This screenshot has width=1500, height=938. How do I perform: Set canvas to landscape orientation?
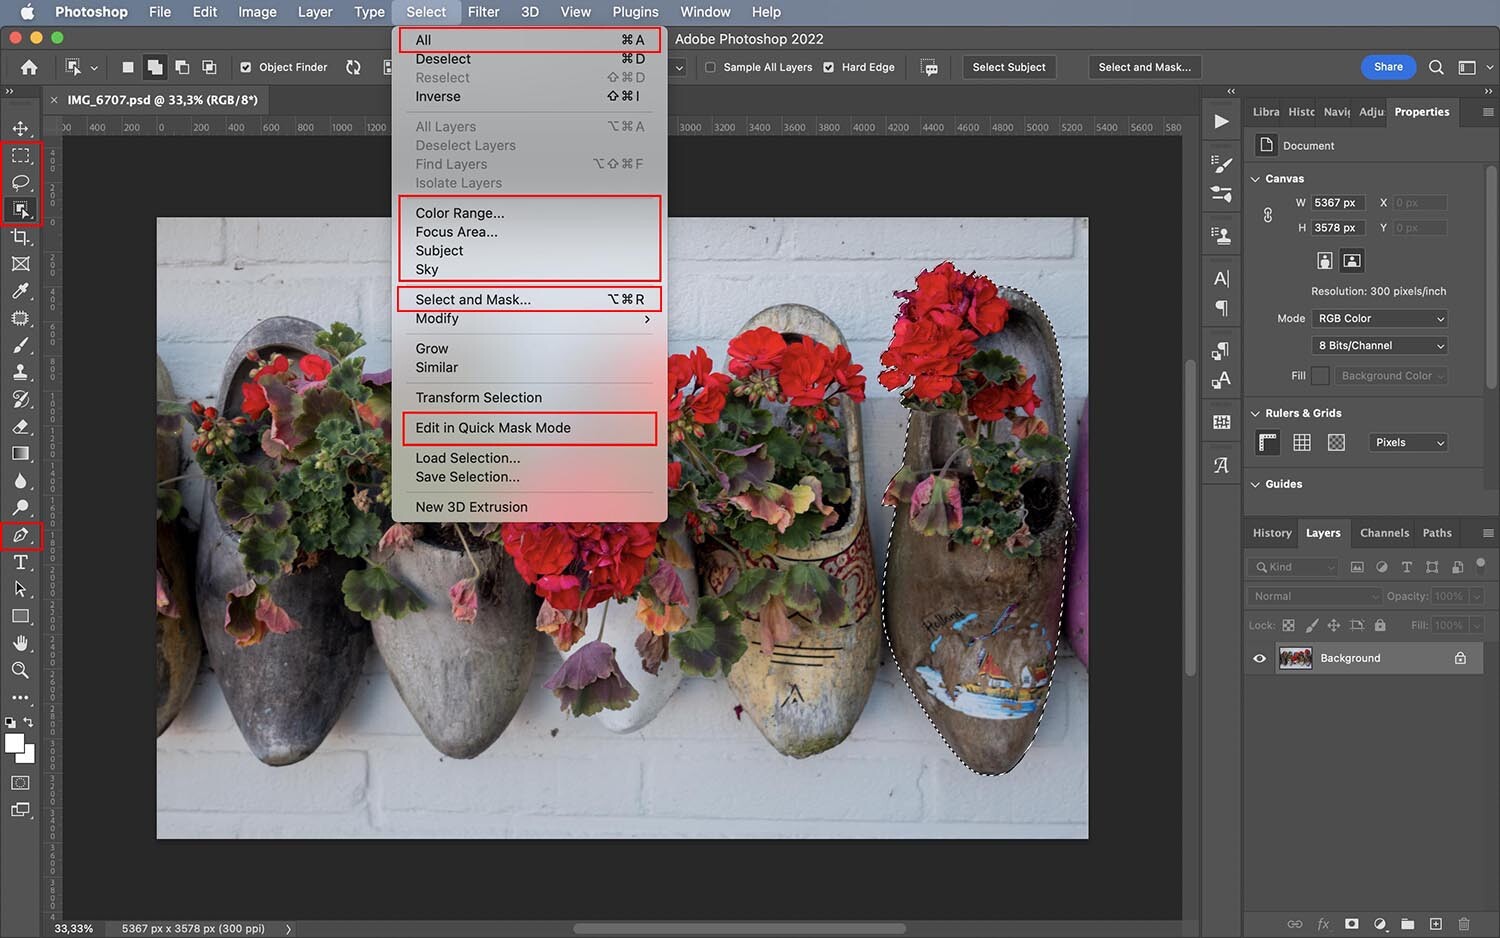[x=1352, y=261]
